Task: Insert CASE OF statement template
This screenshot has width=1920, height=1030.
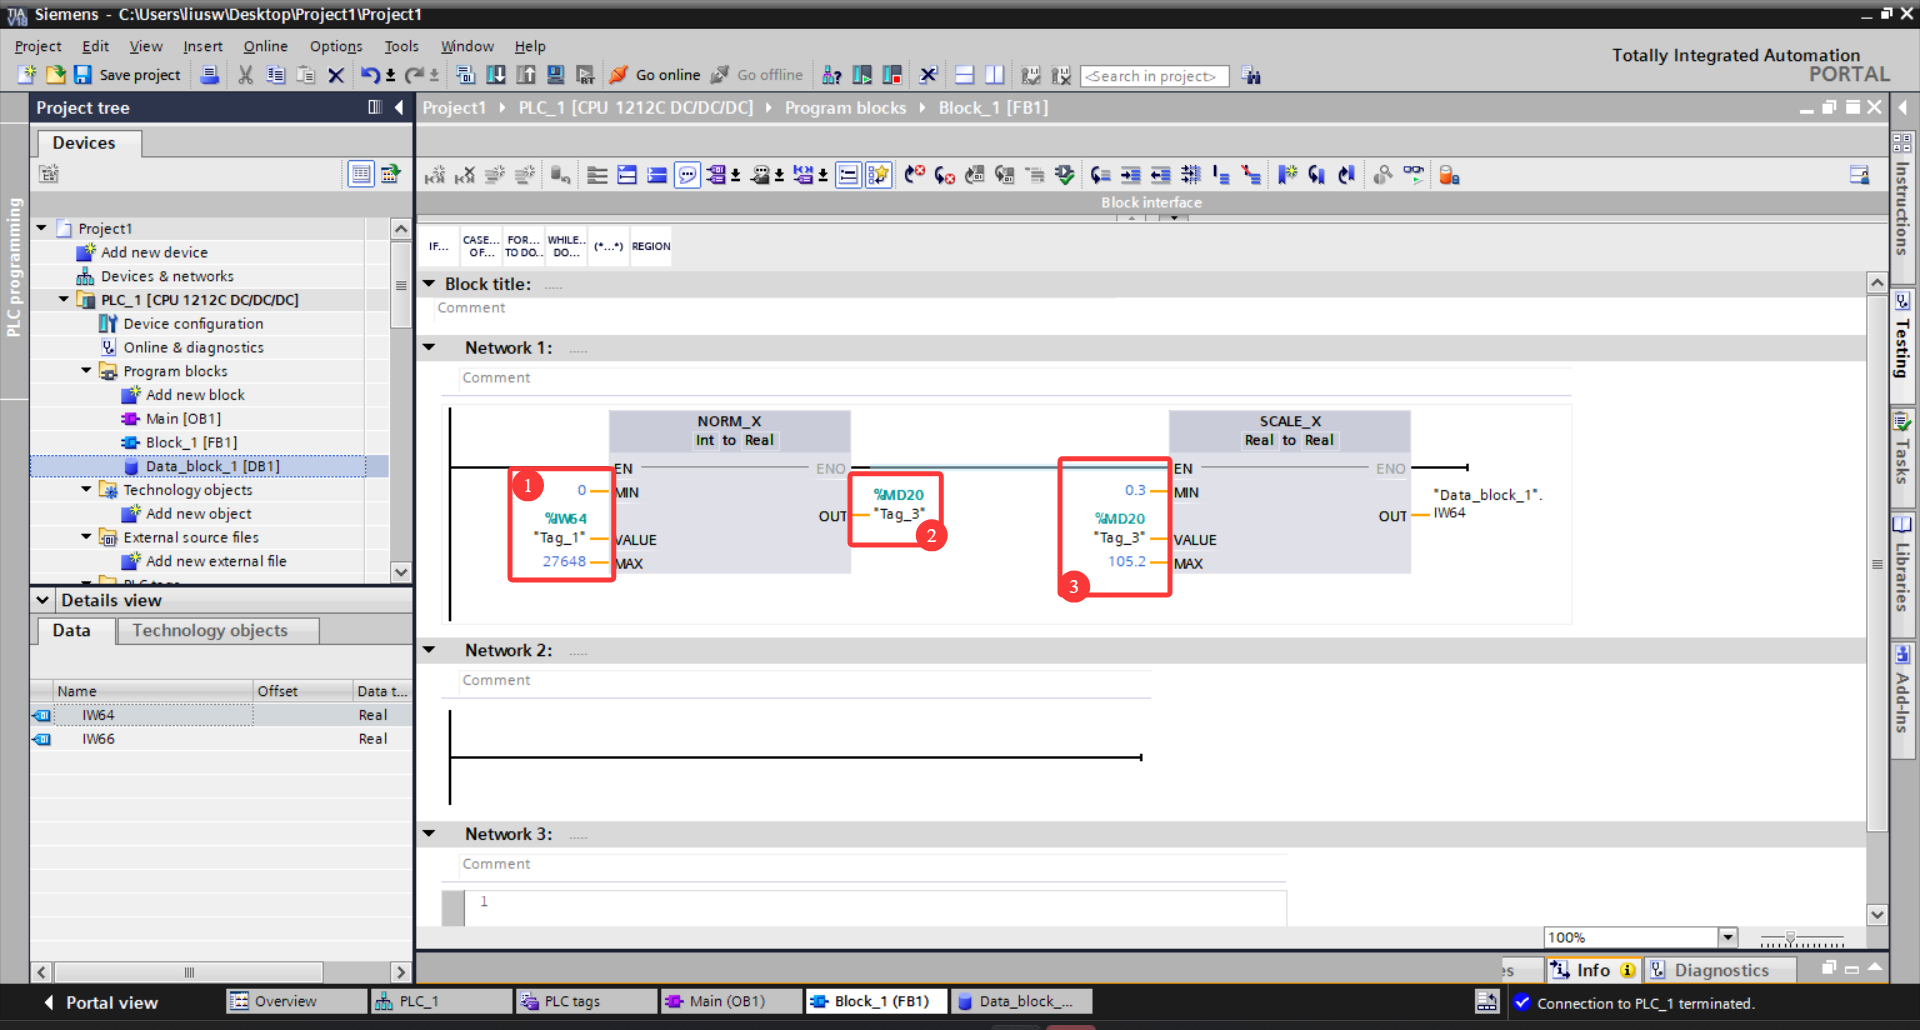Action: click(x=480, y=246)
